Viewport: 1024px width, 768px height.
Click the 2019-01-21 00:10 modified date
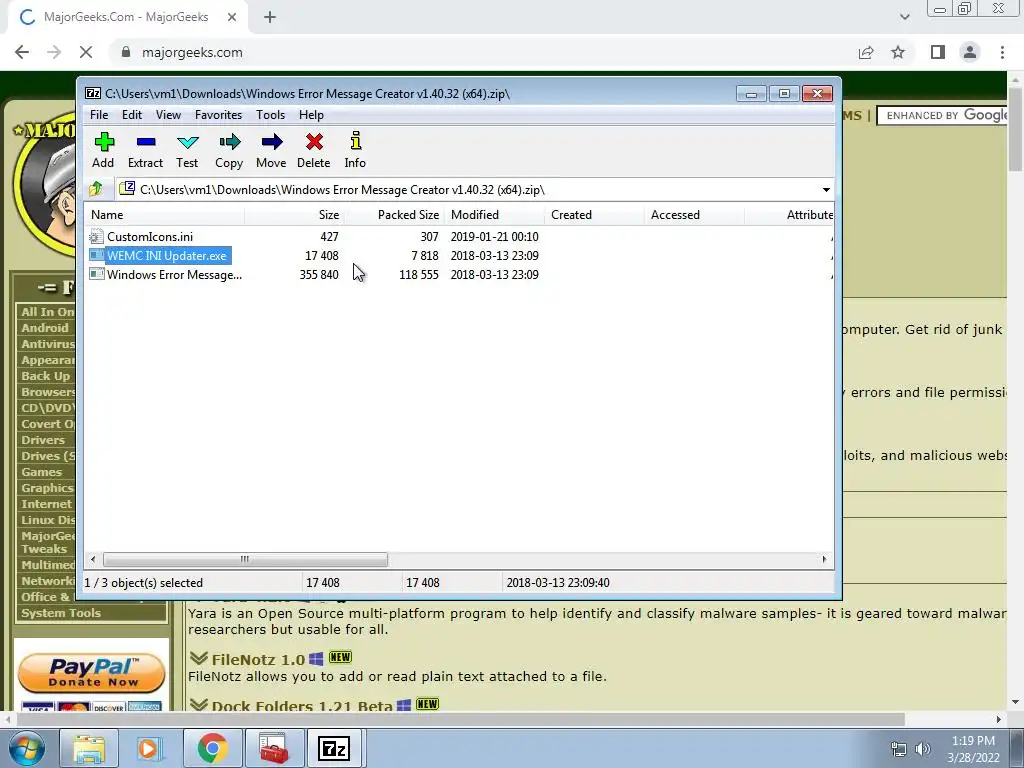[x=494, y=237]
